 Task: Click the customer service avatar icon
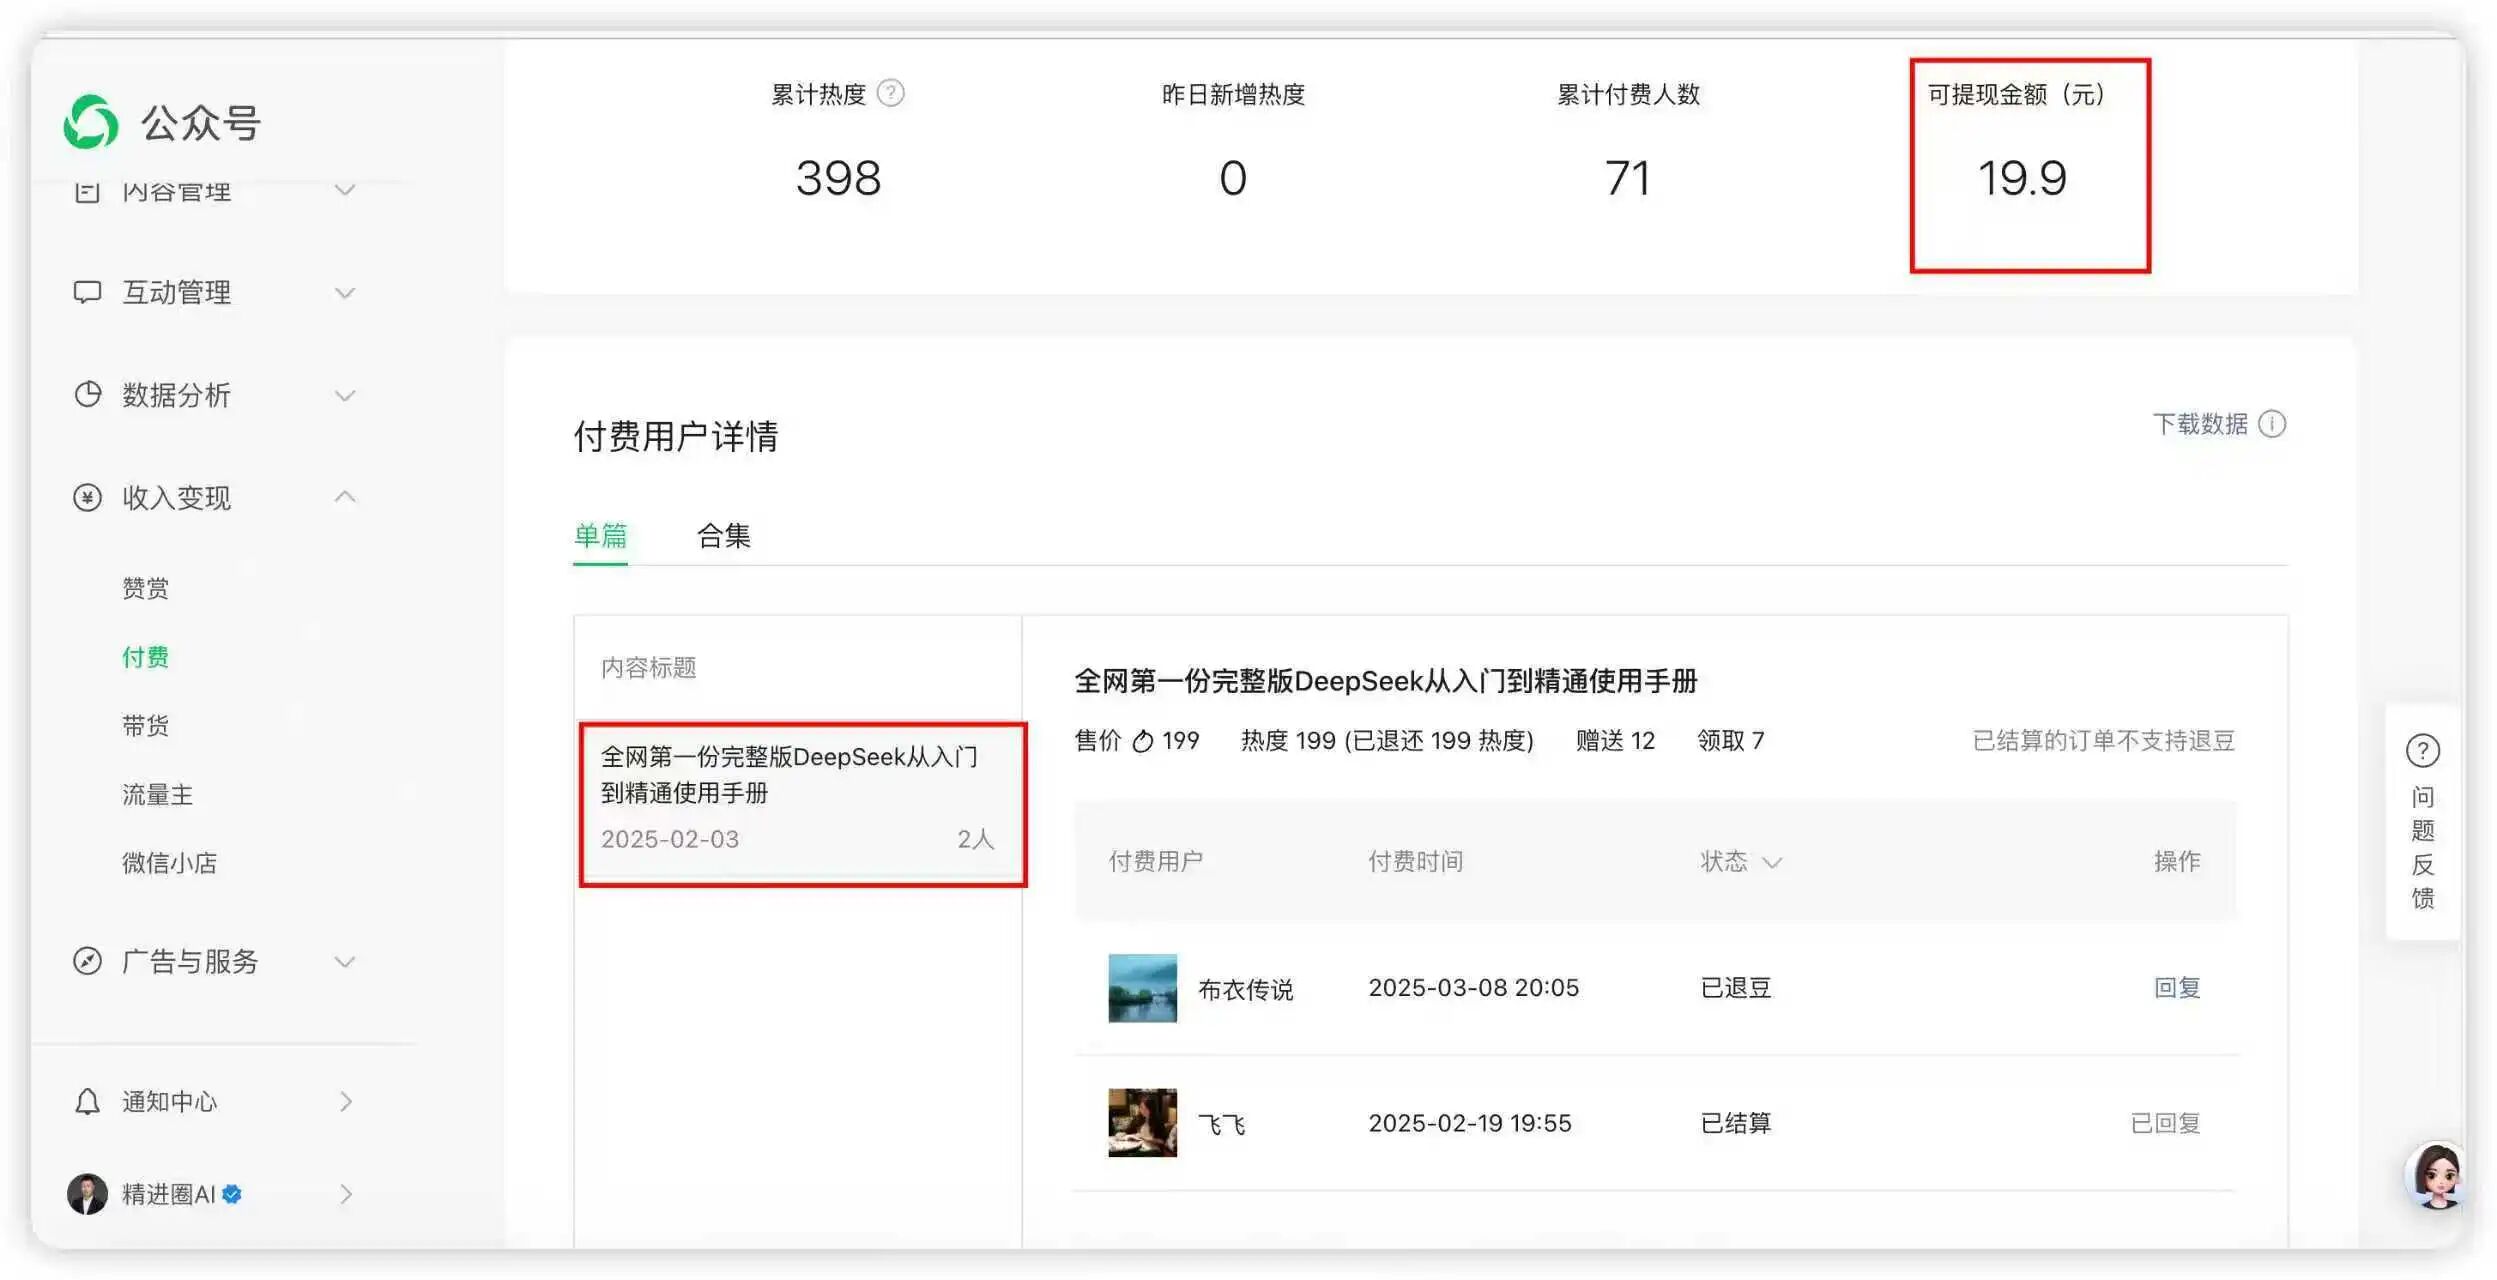(2436, 1175)
